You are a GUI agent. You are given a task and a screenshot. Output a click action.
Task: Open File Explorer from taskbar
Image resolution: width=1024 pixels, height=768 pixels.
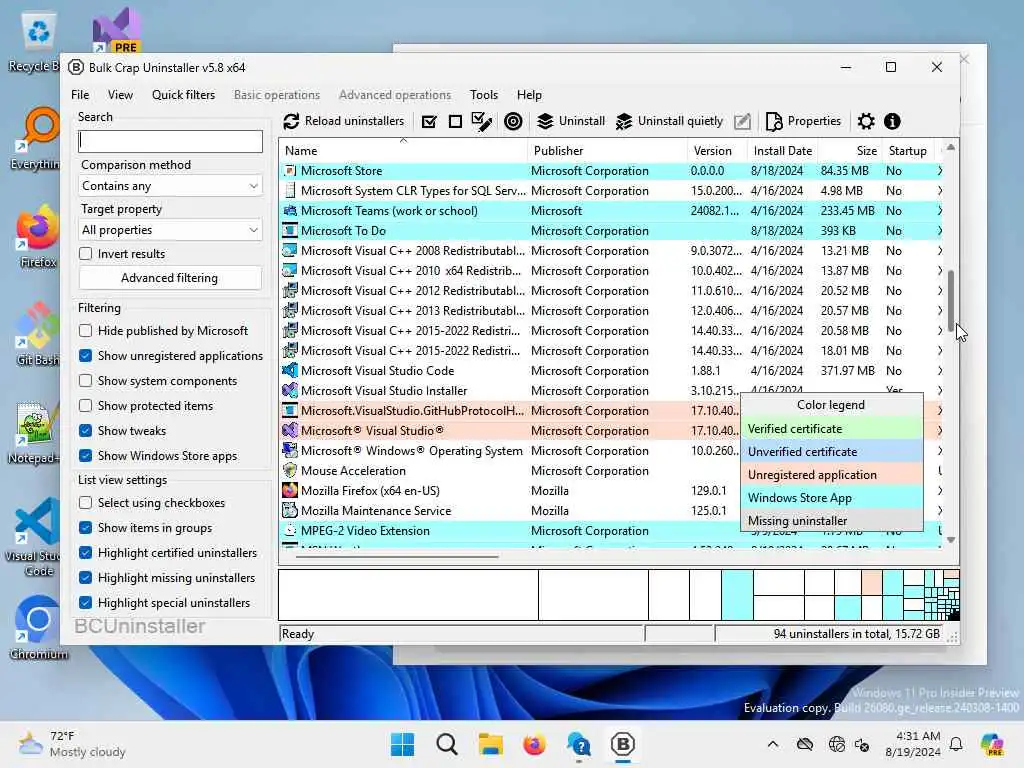pos(490,744)
